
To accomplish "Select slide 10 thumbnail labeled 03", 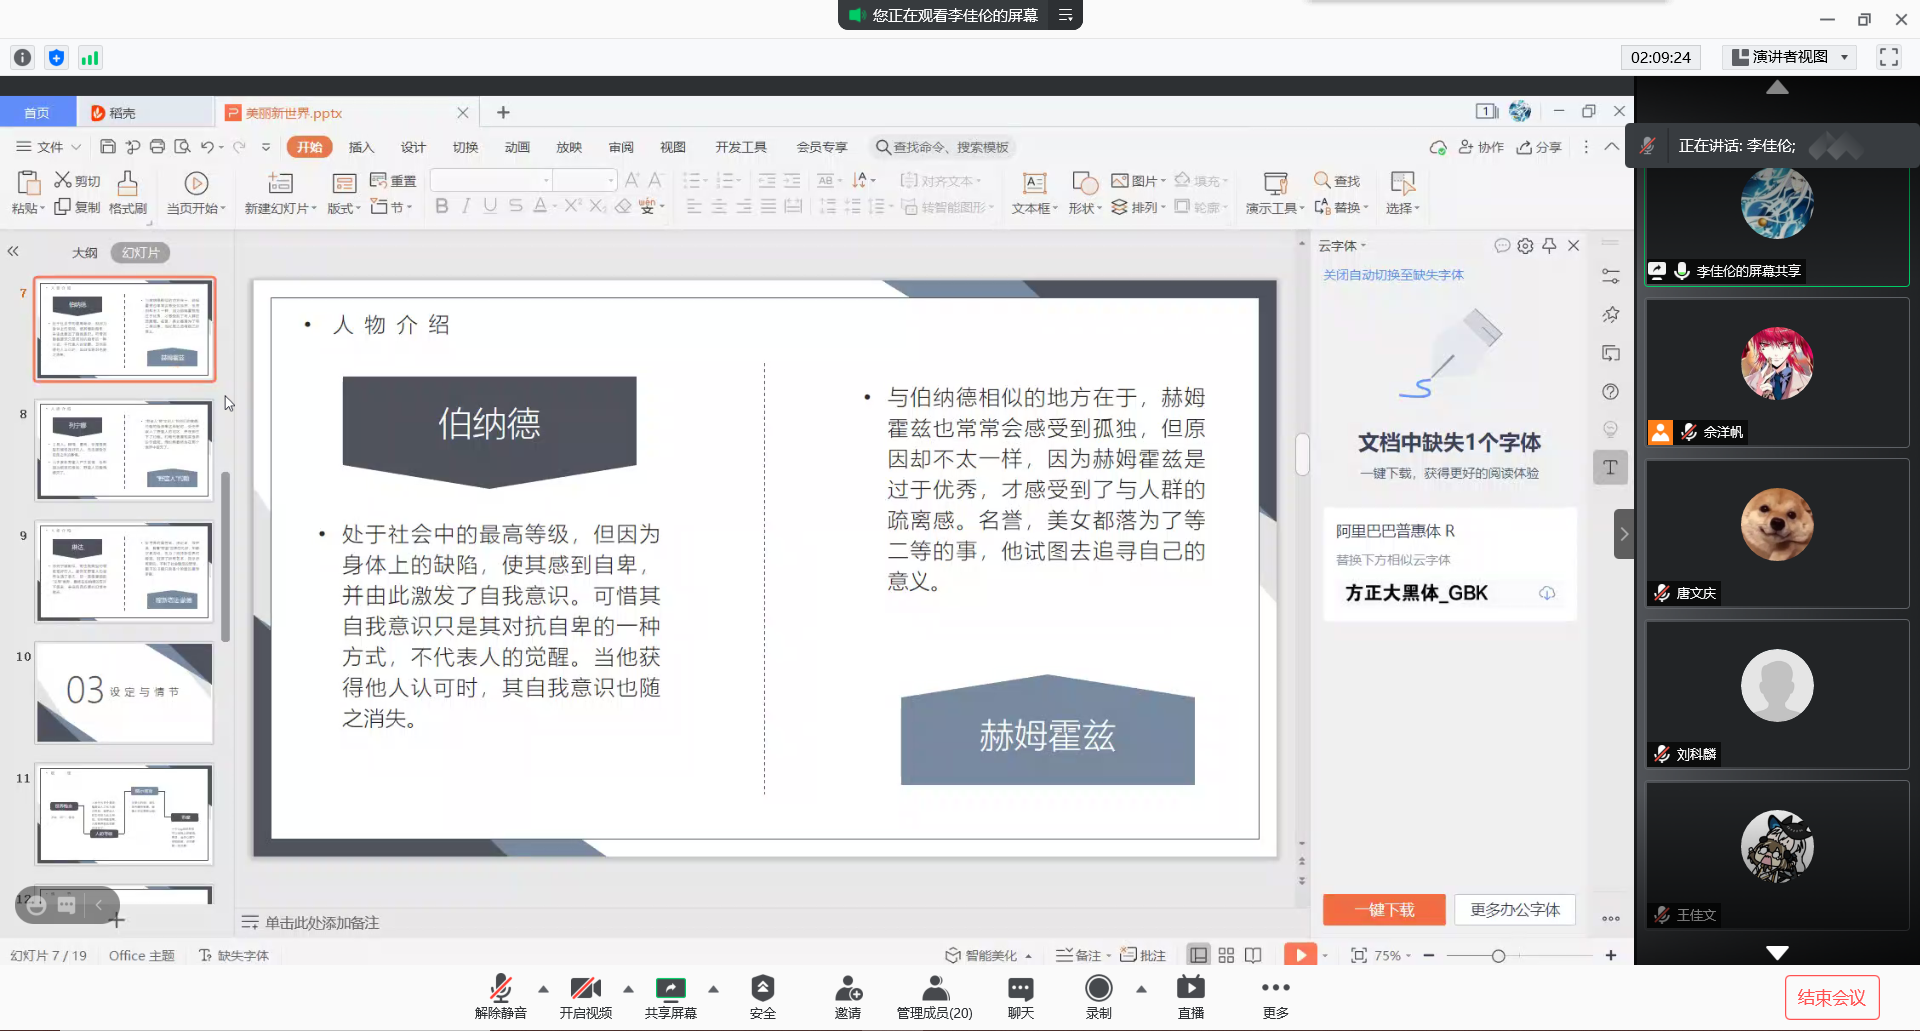I will click(125, 692).
